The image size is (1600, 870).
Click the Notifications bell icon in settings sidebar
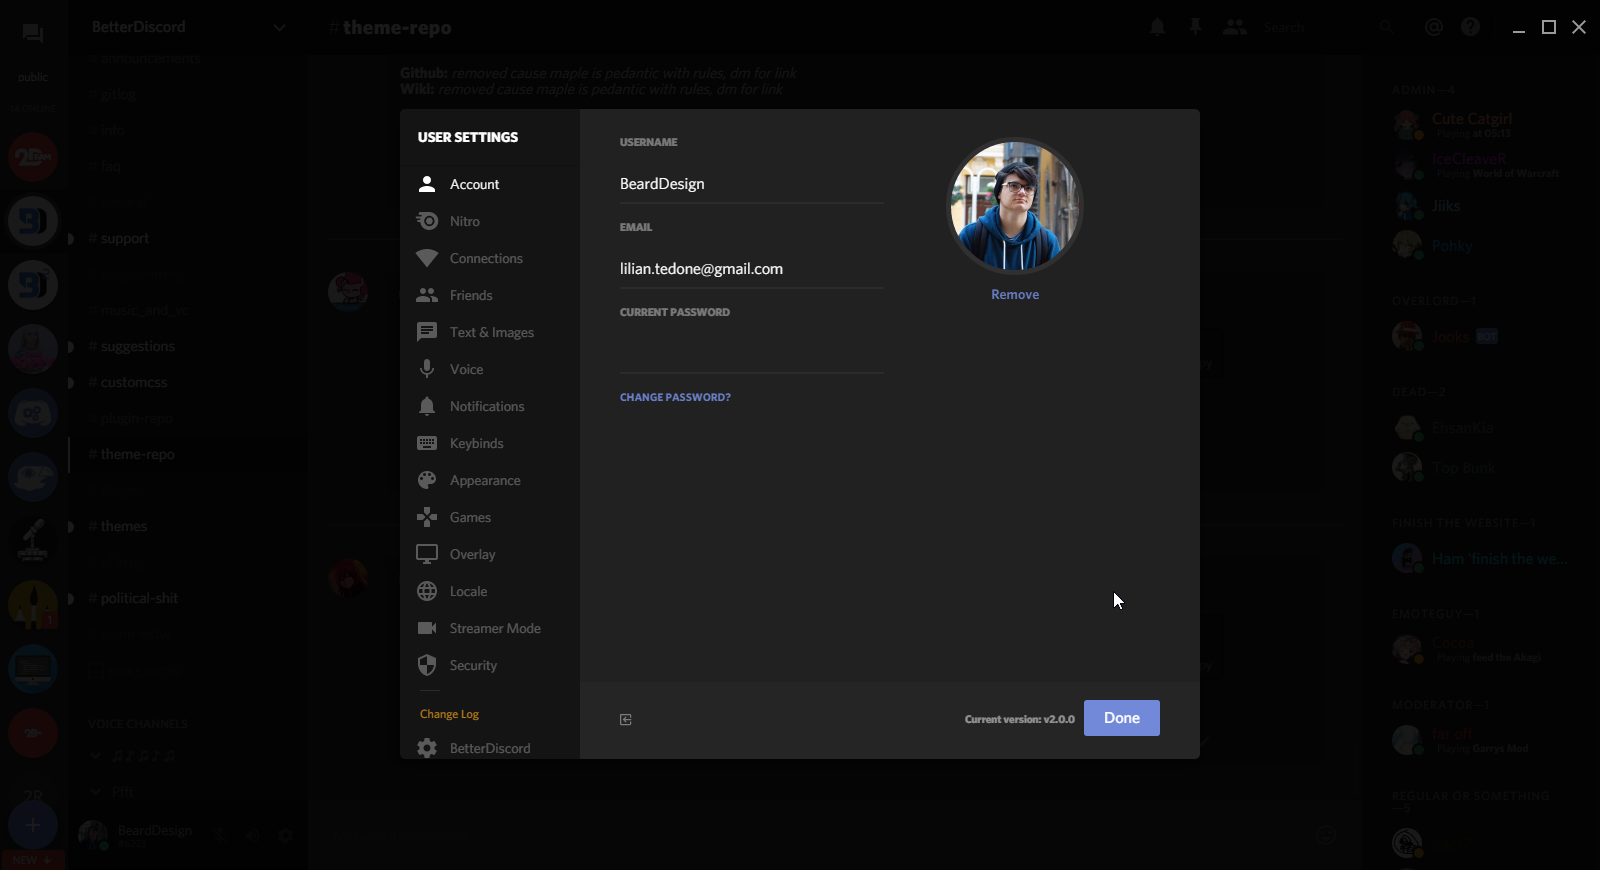[x=427, y=406]
